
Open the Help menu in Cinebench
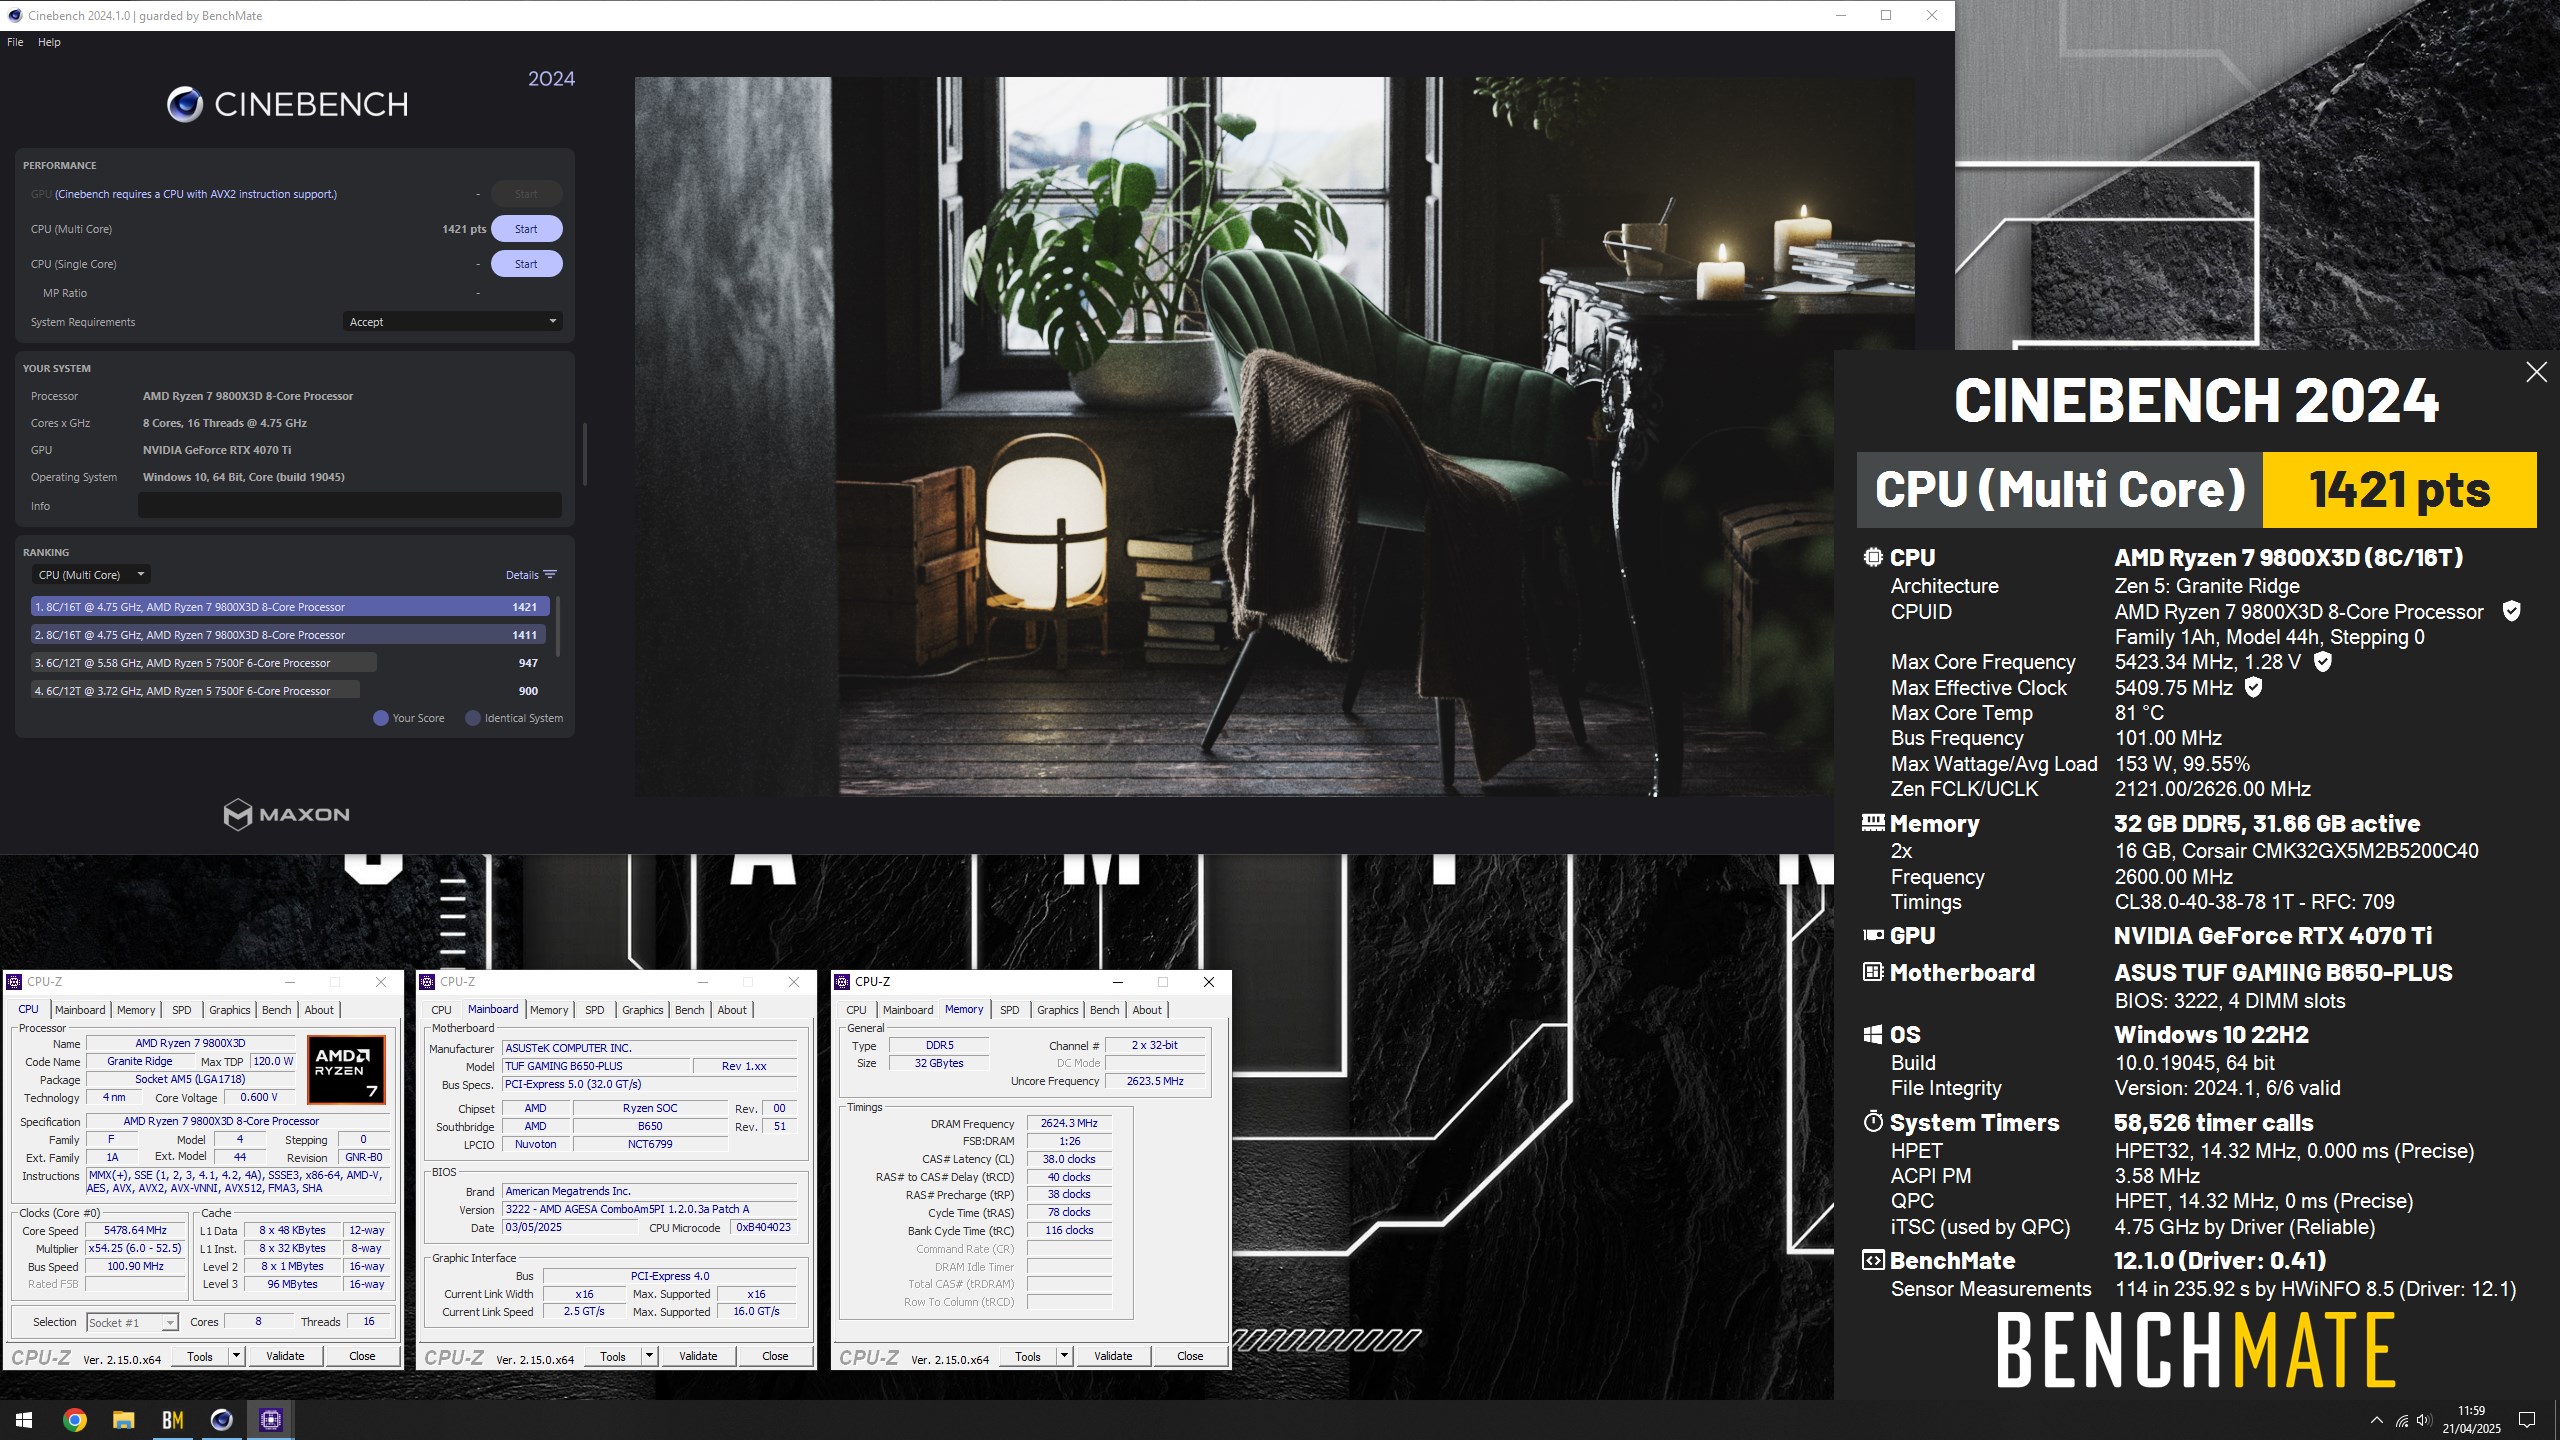pos(49,42)
